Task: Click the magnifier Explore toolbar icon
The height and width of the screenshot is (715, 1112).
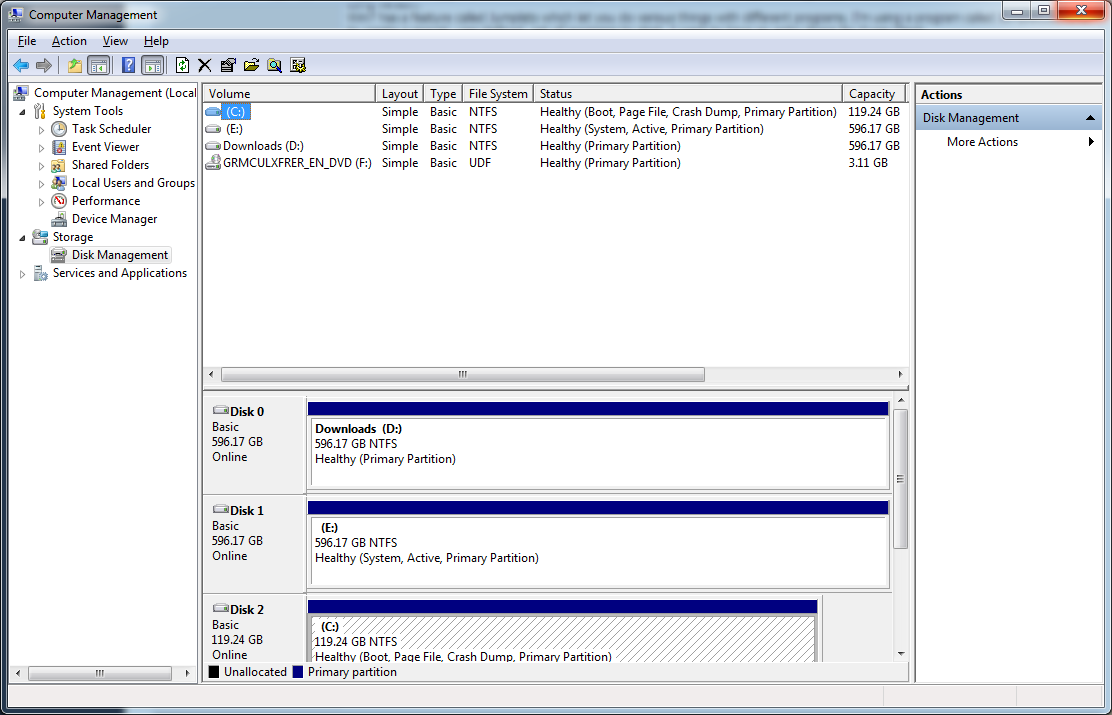Action: tap(274, 65)
